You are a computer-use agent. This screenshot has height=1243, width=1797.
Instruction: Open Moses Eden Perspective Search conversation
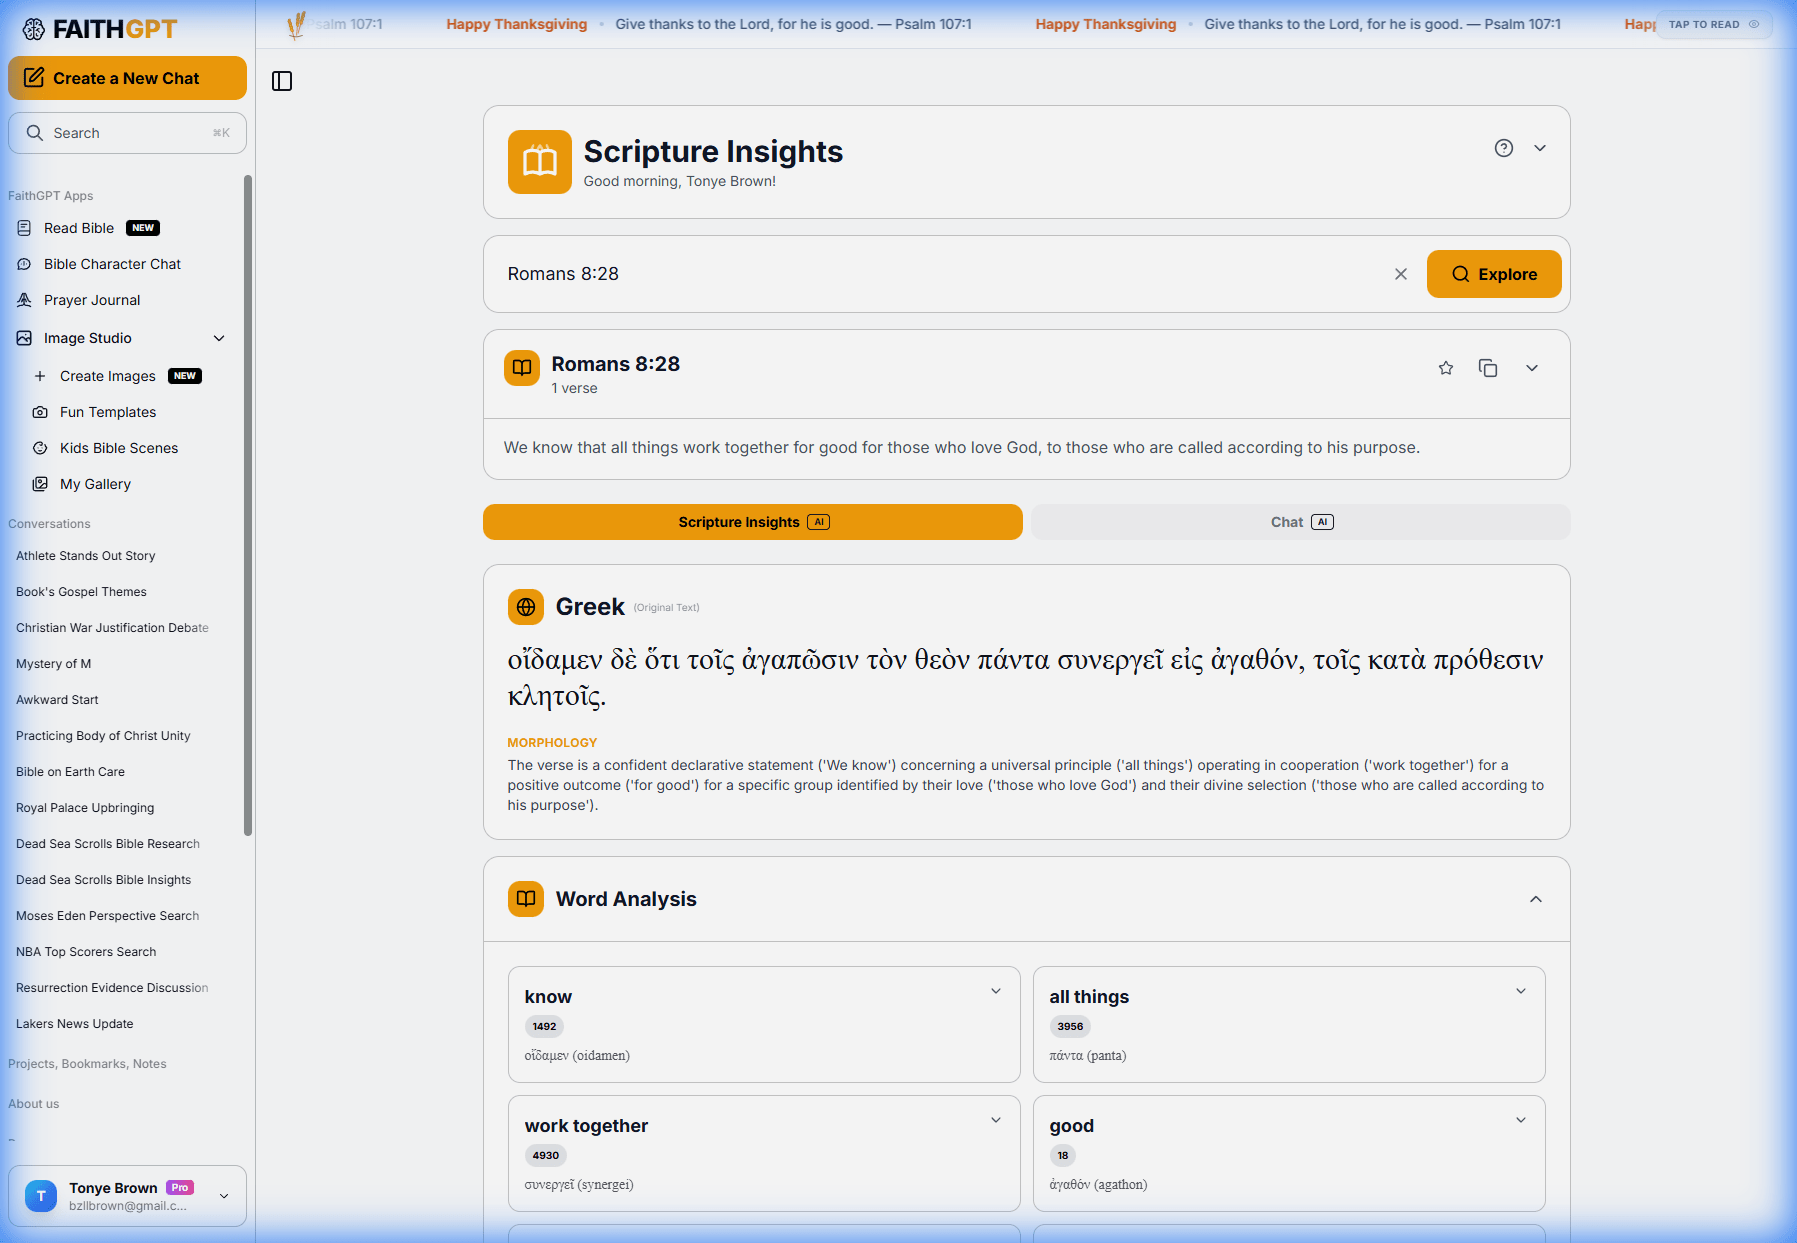(107, 916)
